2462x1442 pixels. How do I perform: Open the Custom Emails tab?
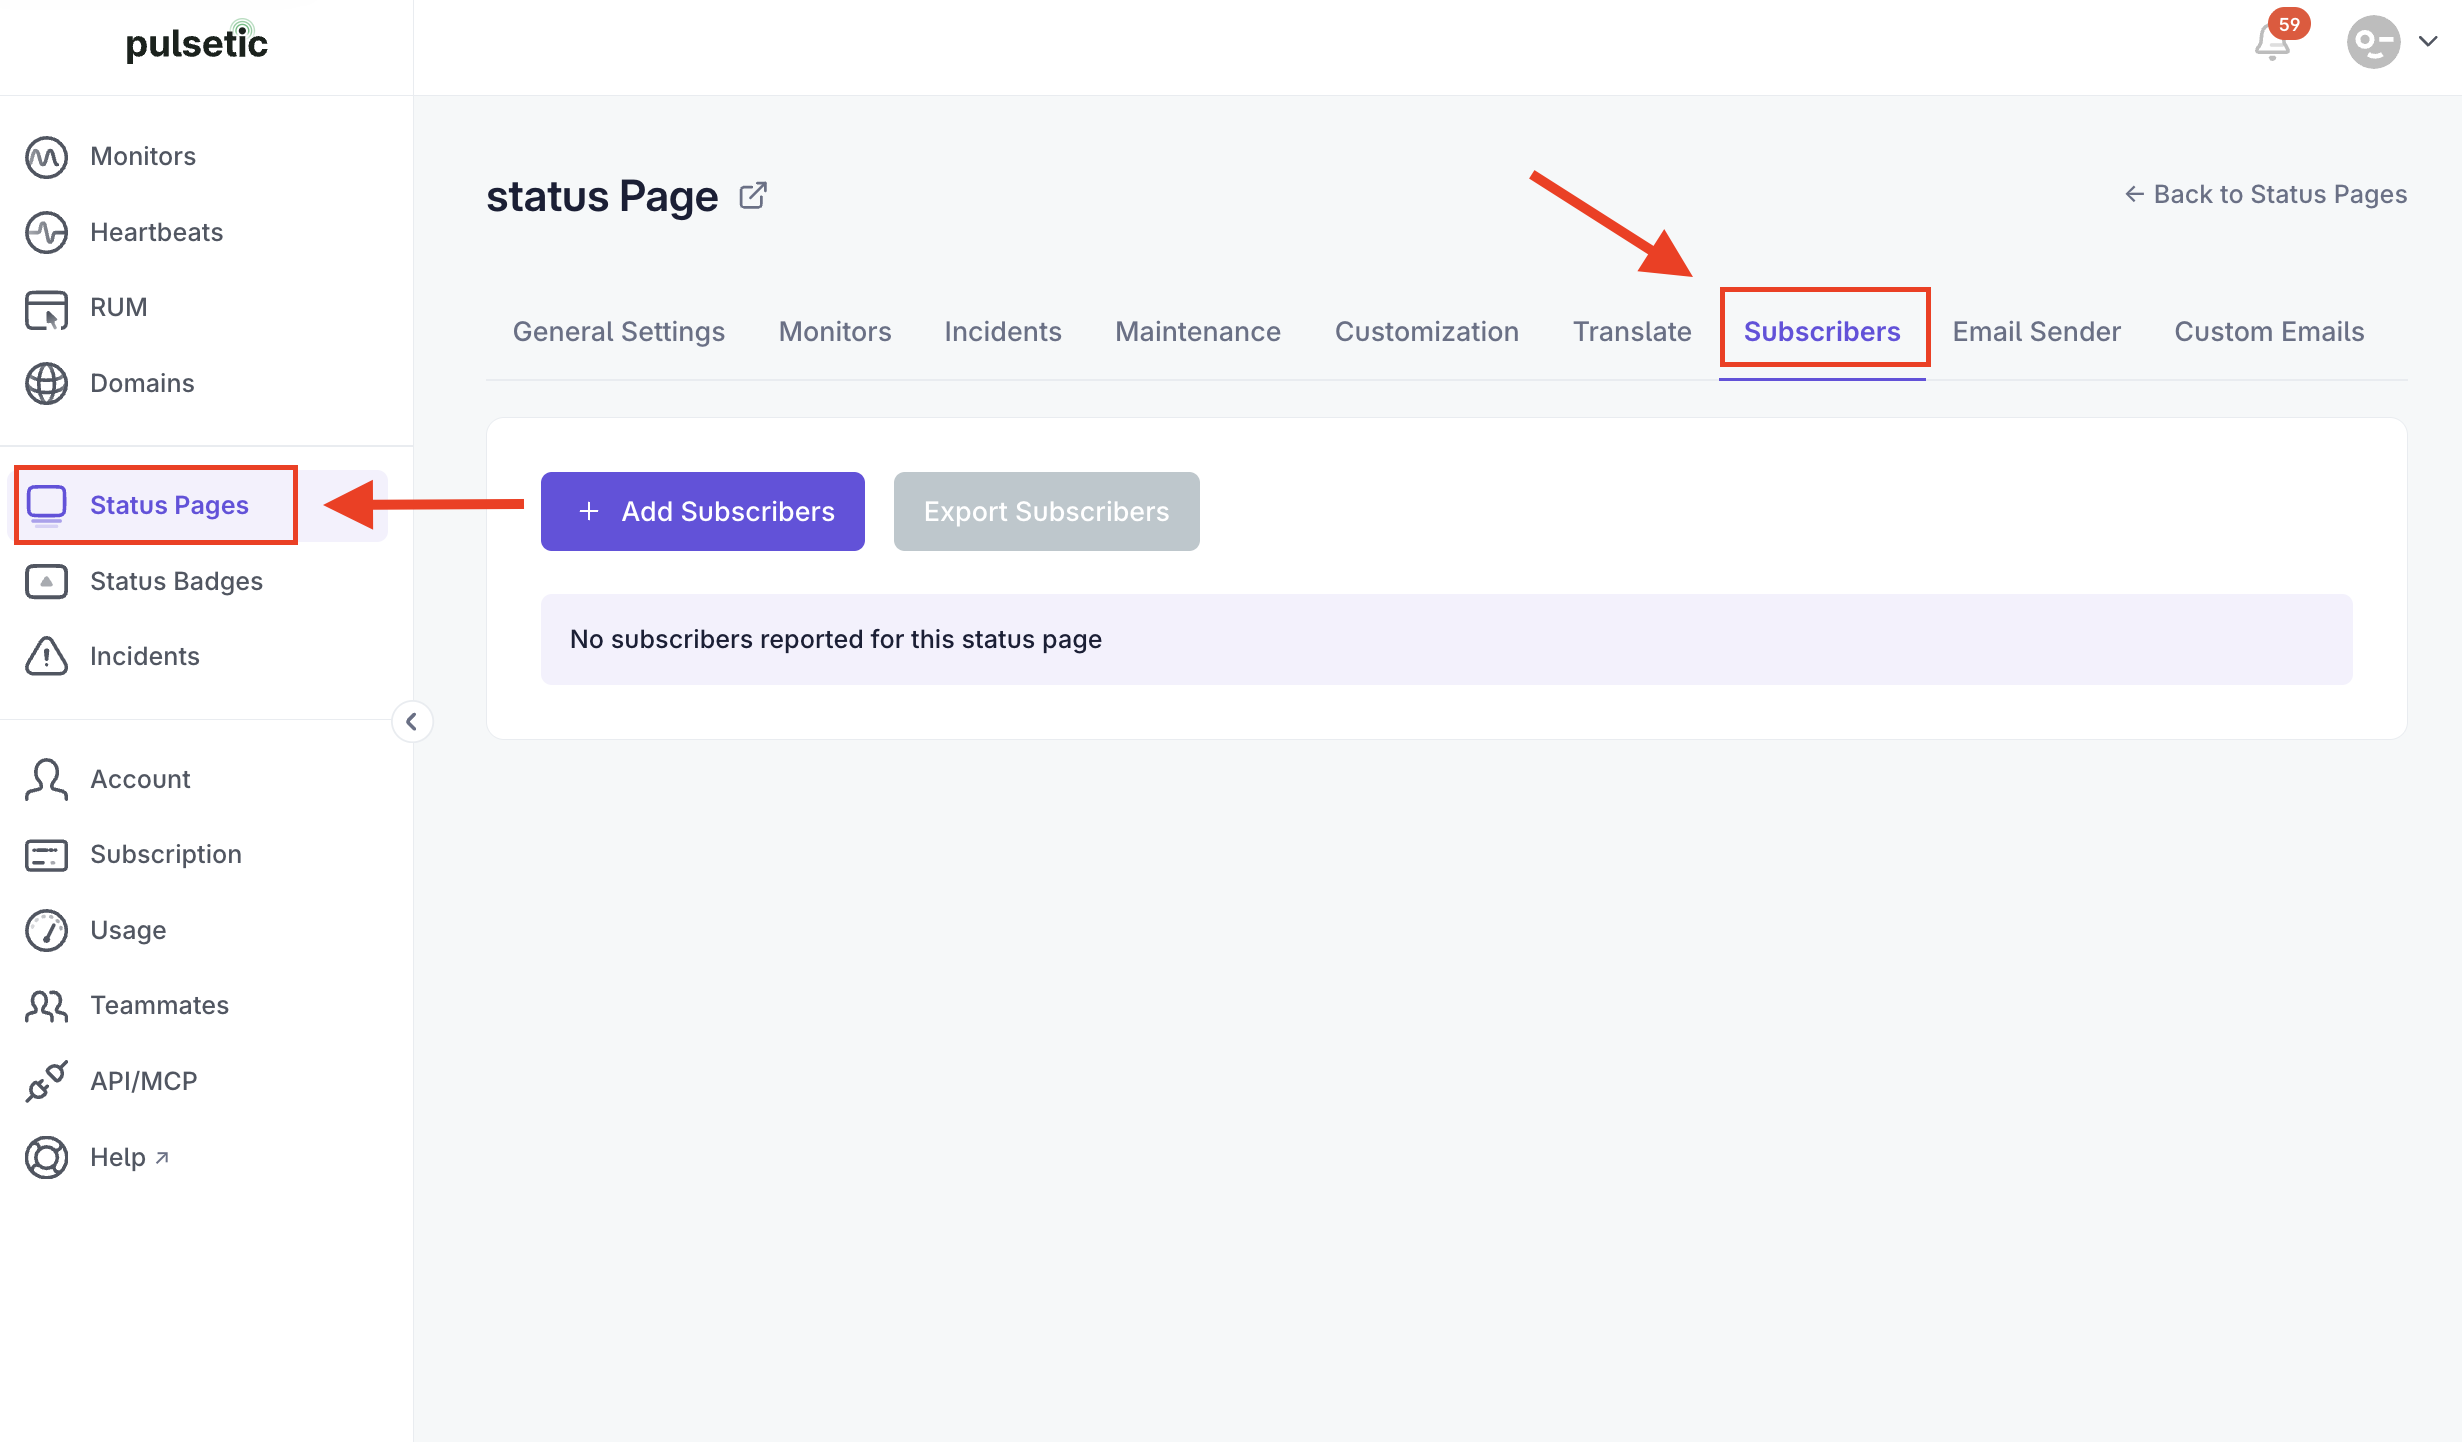[2269, 332]
